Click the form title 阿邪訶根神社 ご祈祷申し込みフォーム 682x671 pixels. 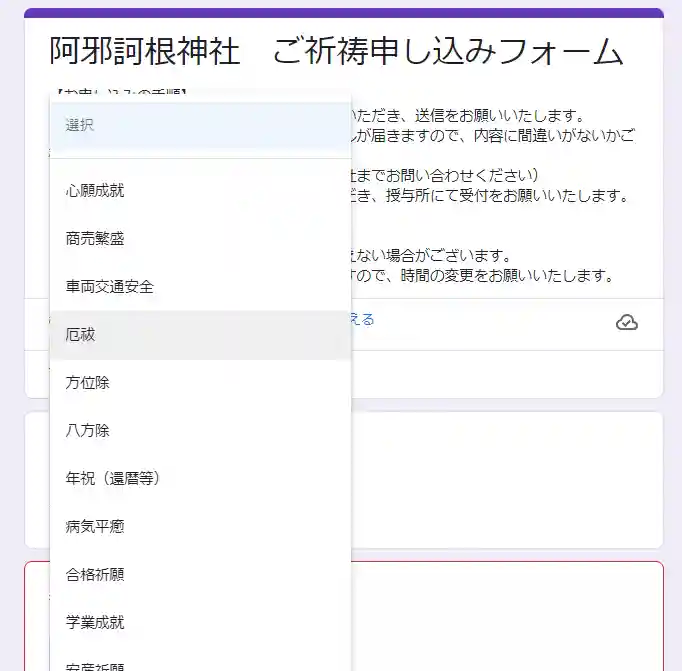pos(337,52)
